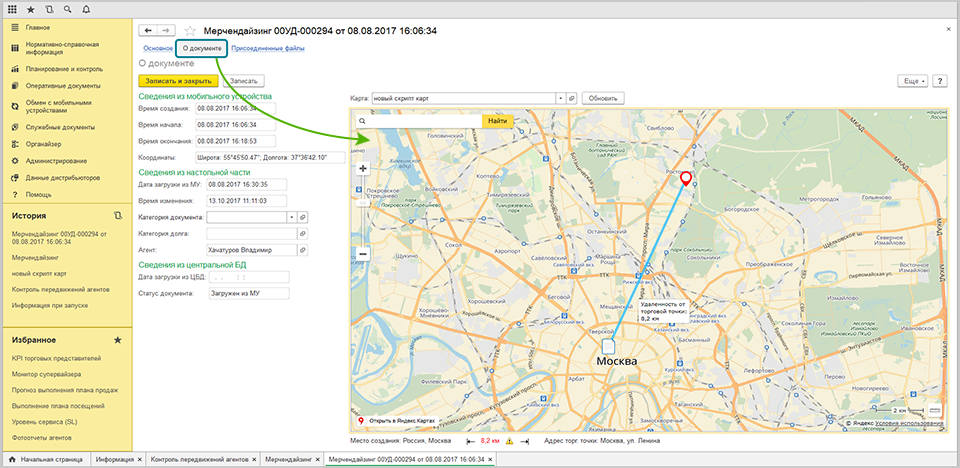Open help with the question mark button
The image size is (960, 468).
pyautogui.click(x=940, y=81)
